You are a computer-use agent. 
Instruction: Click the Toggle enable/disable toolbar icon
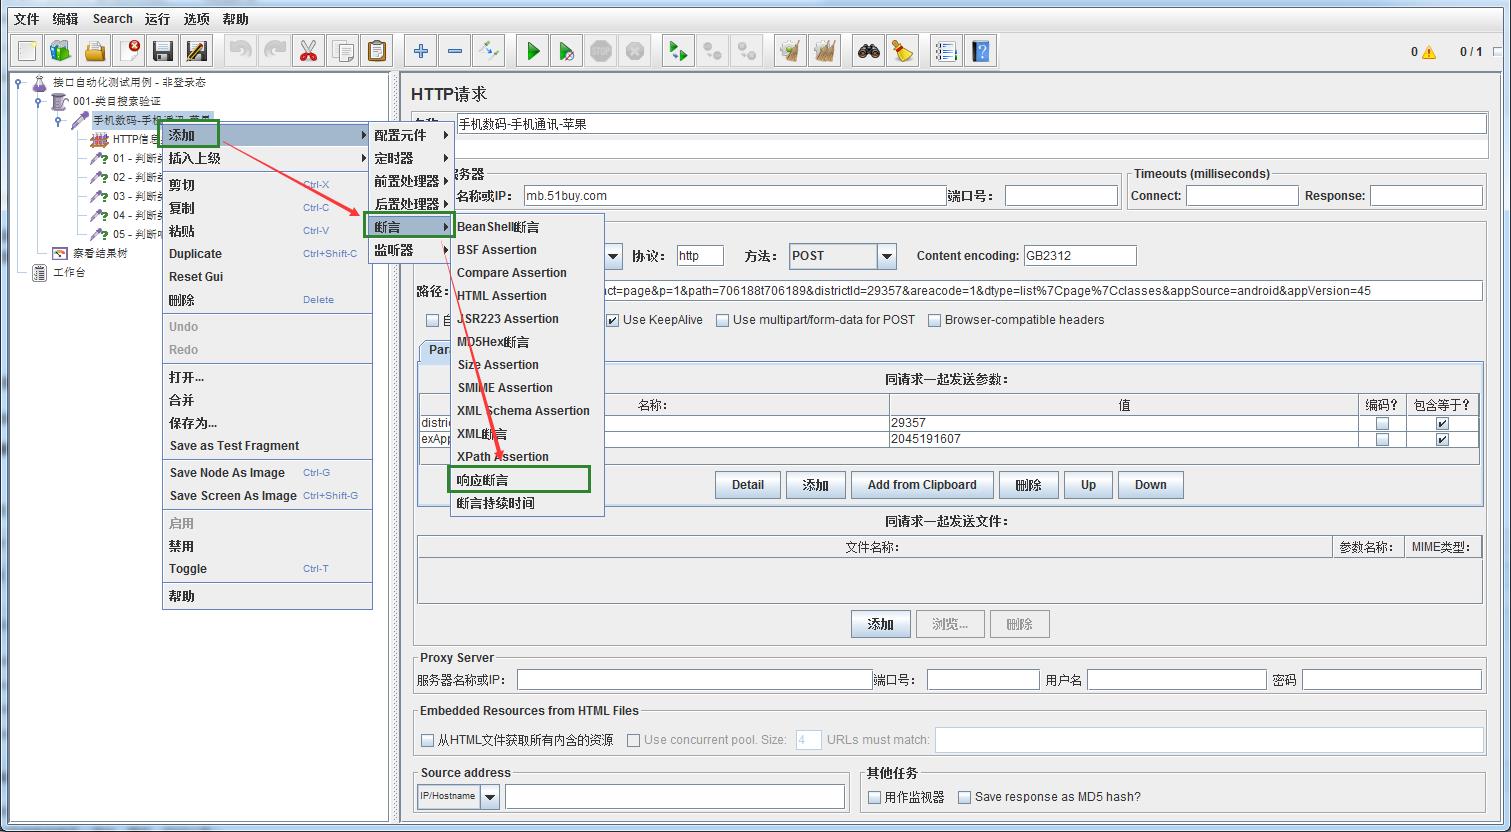pos(489,51)
